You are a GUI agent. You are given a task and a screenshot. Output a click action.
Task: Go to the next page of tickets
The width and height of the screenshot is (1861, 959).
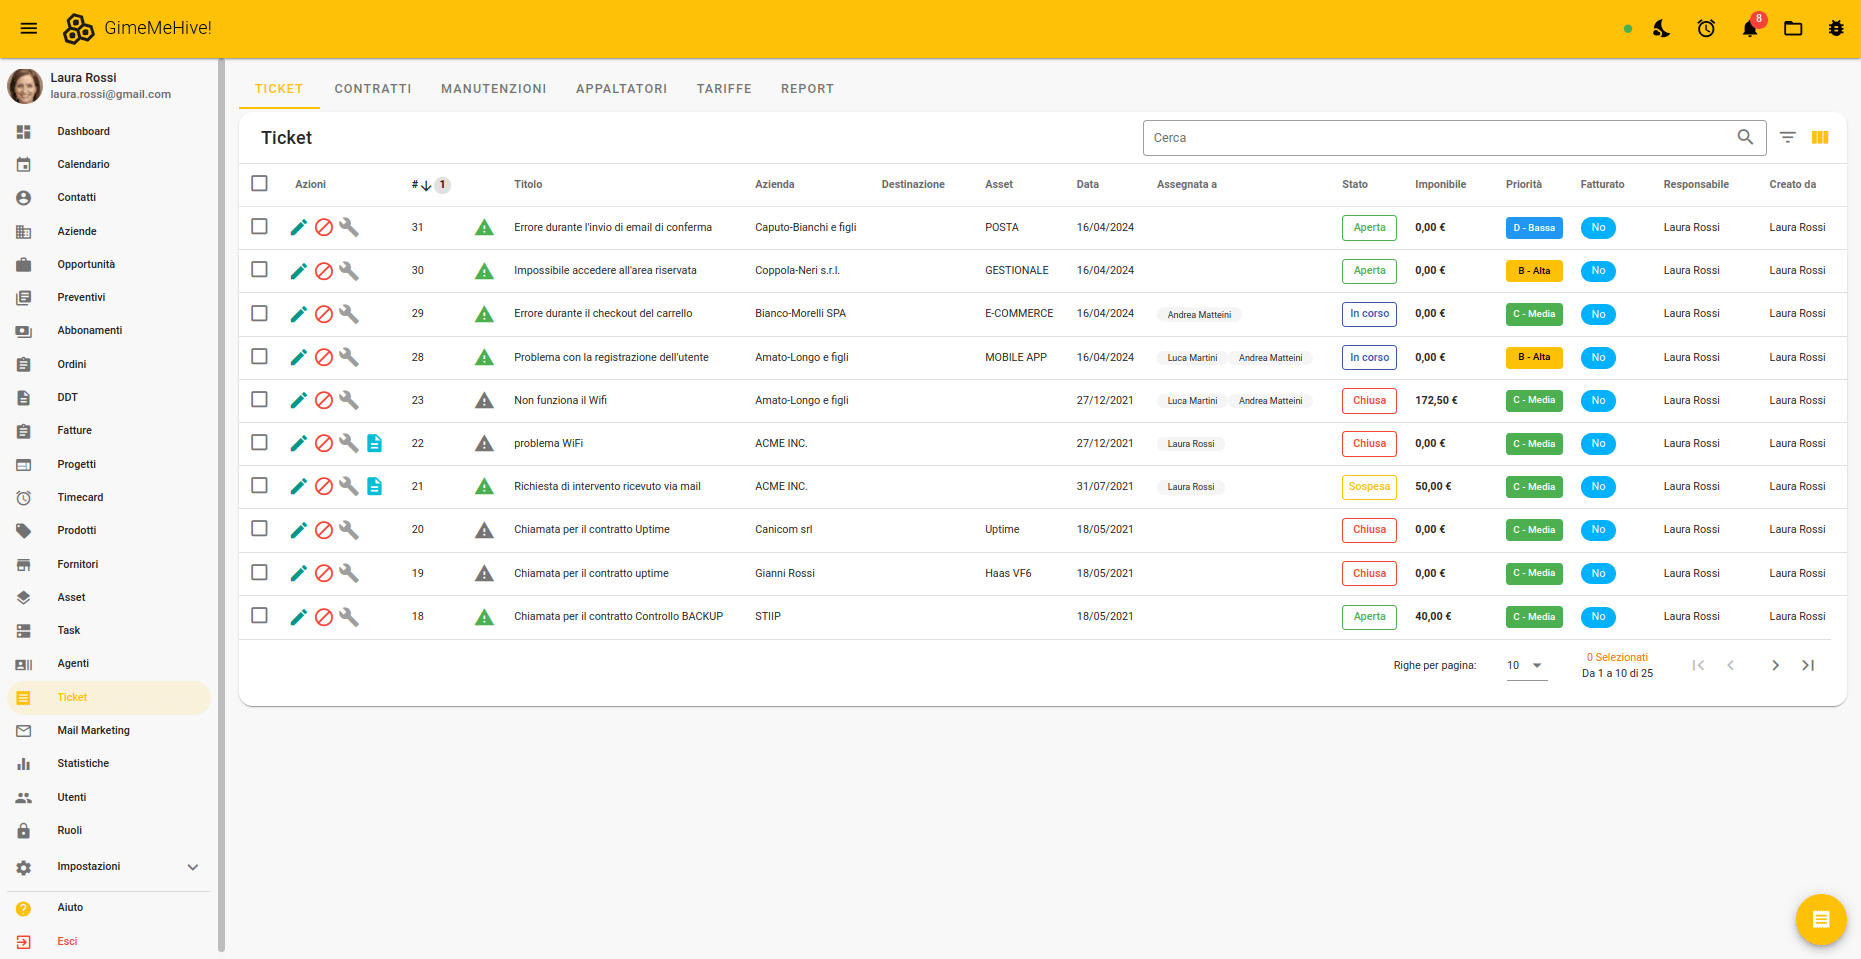[1775, 665]
